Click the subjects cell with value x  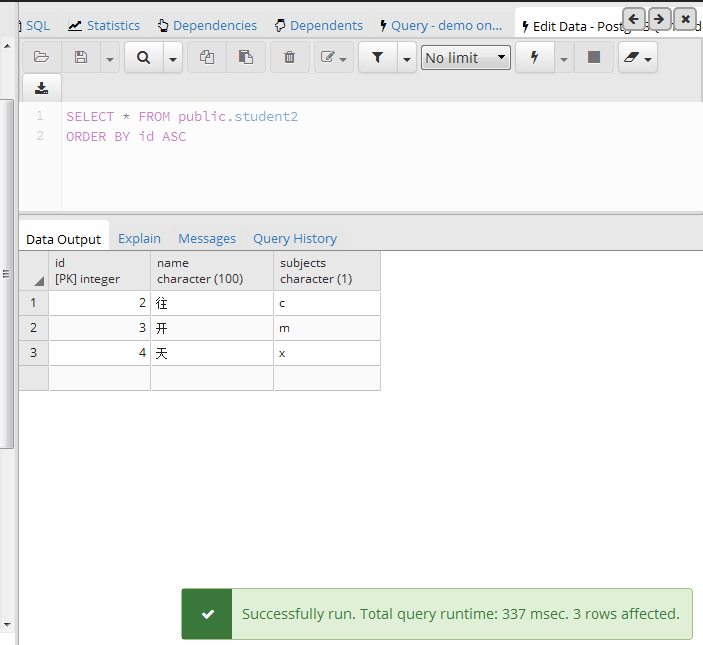pos(327,353)
